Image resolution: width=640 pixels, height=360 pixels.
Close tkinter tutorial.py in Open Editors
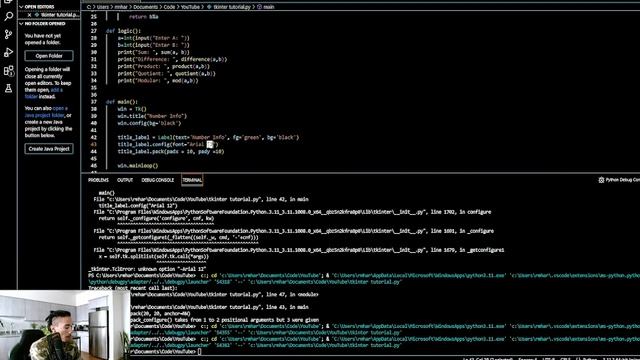point(29,15)
